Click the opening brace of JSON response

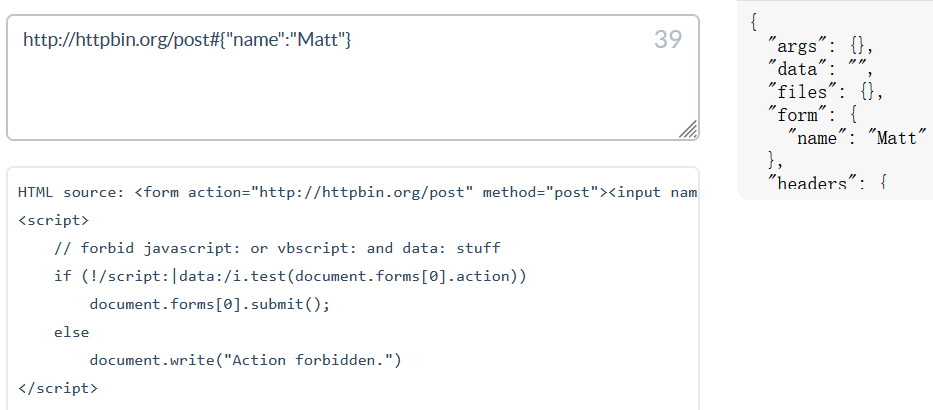[754, 23]
